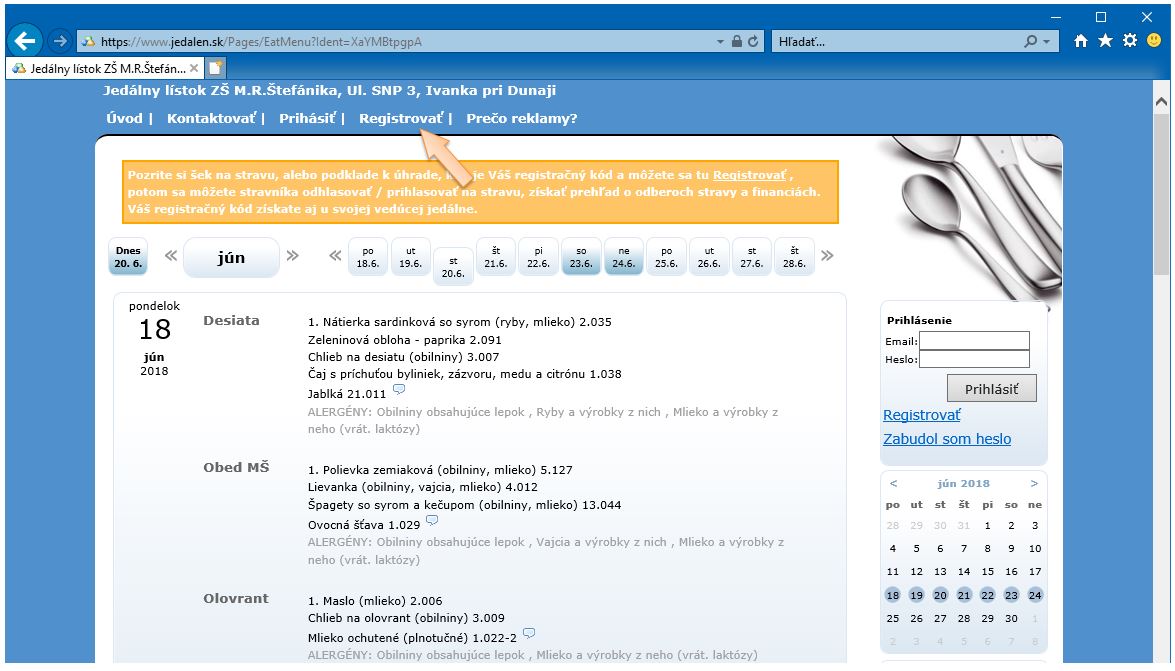Select the št 21.6. day tab
Screen dimensions: 1175x671
(495, 257)
